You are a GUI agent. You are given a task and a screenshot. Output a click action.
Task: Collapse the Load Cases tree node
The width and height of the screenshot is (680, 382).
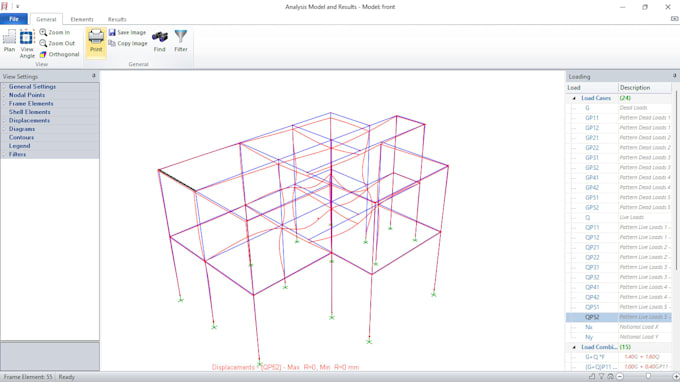pos(574,98)
